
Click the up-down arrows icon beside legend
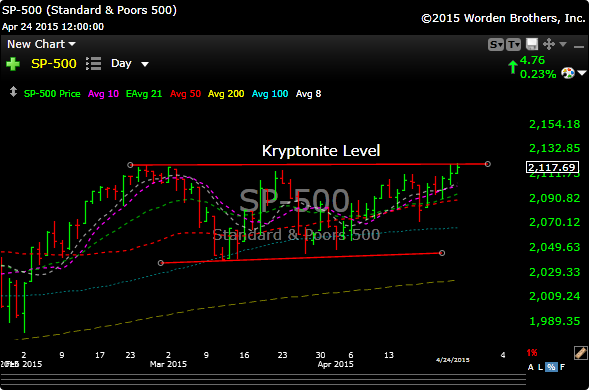click(13, 92)
